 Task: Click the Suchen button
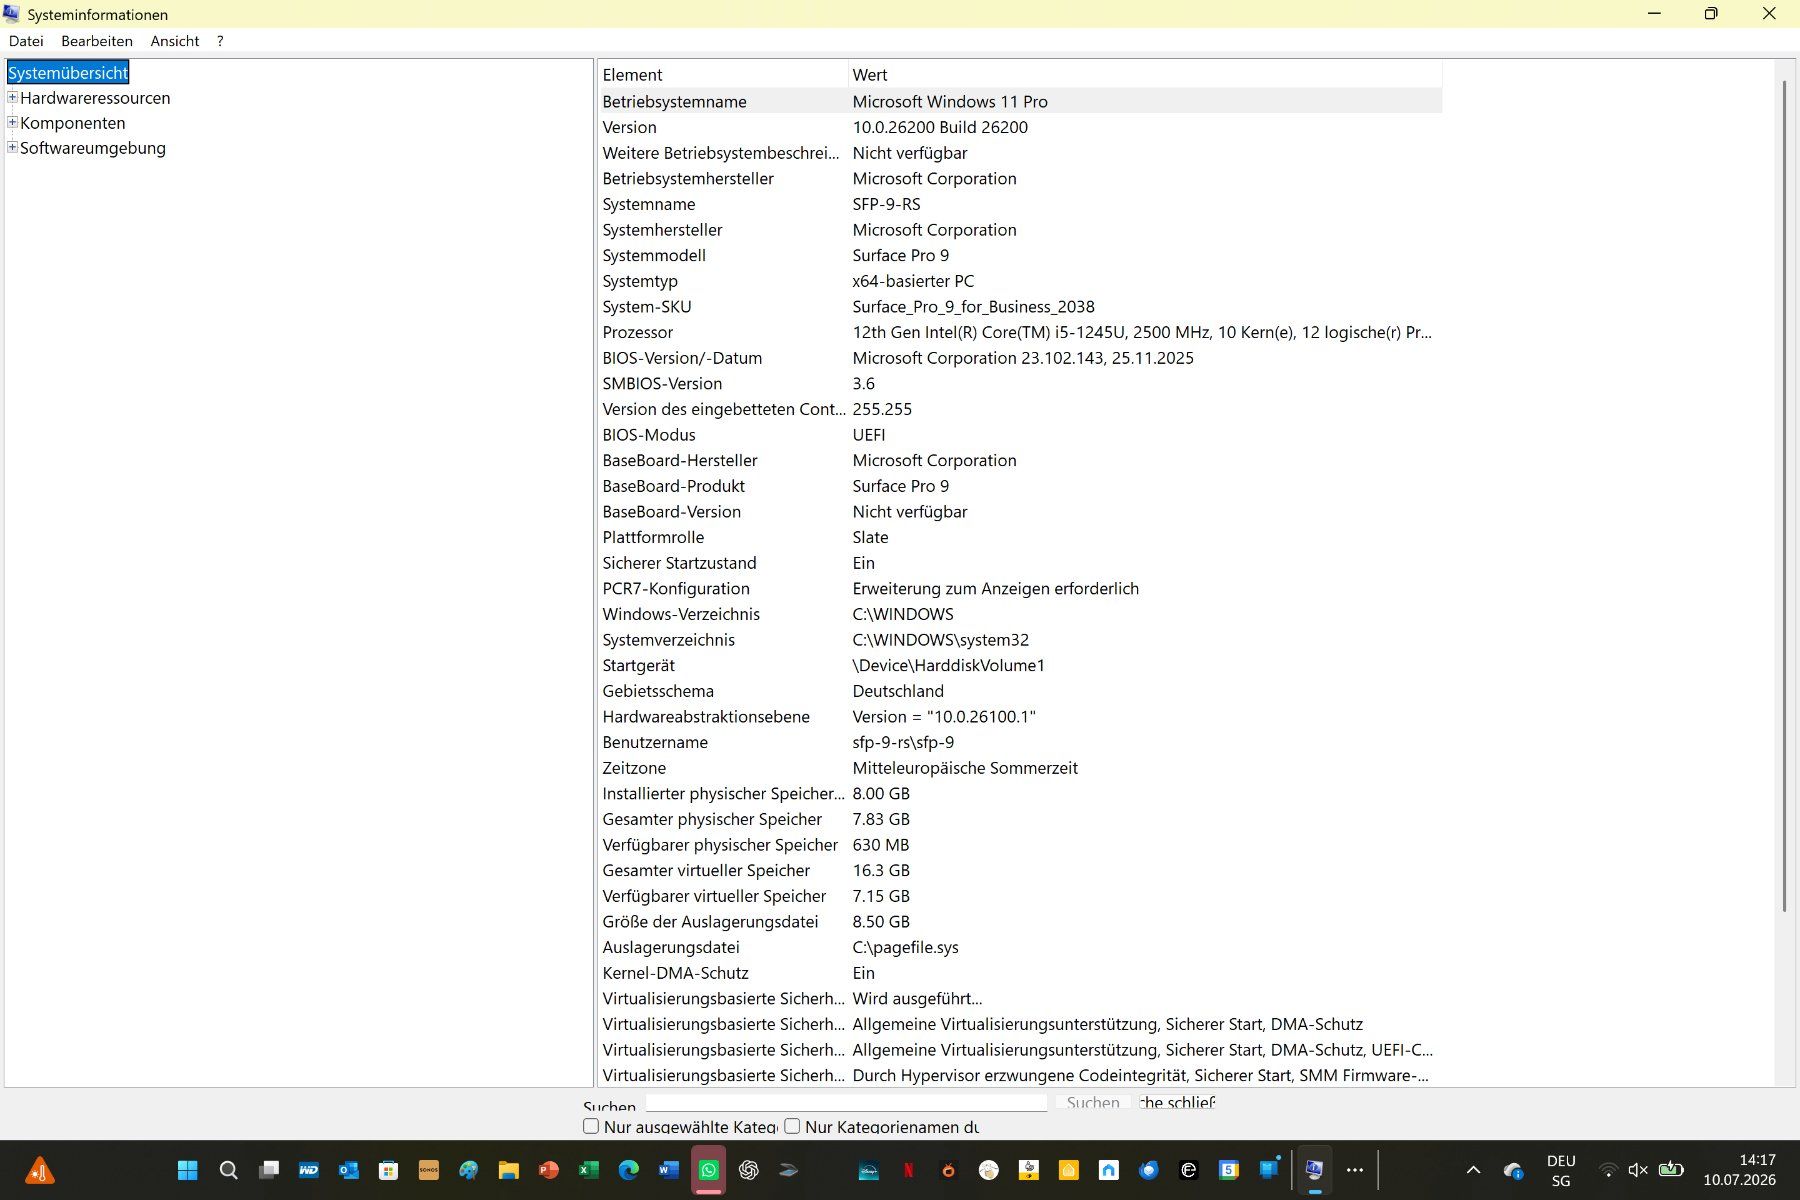tap(1093, 1102)
